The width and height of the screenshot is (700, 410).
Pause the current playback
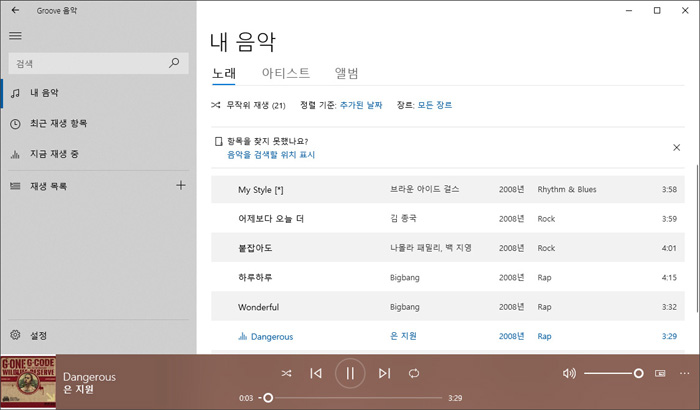click(350, 373)
